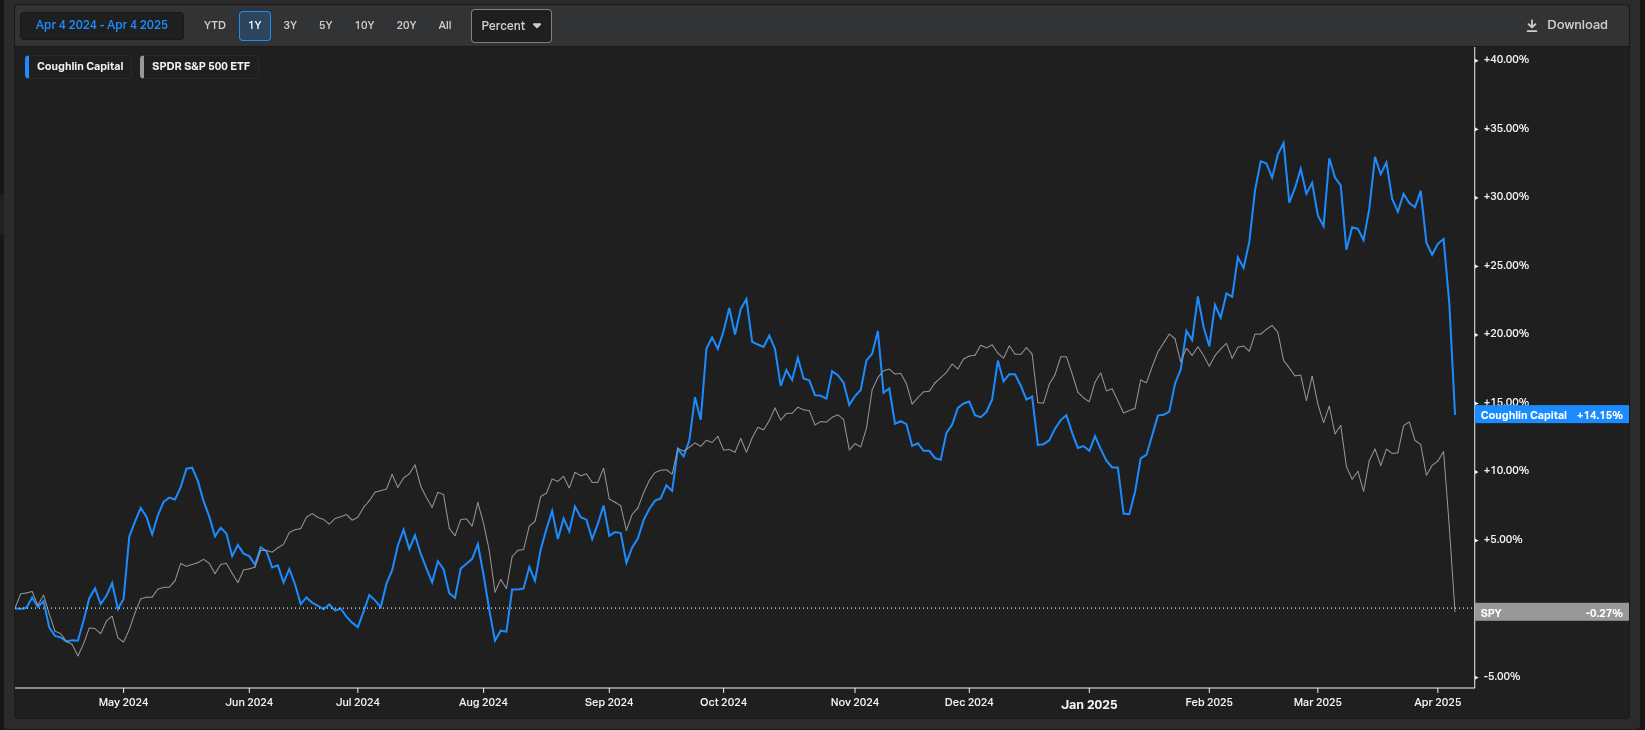Click the Oct 2024 axis label
Screen dimensions: 1645x730
723,702
